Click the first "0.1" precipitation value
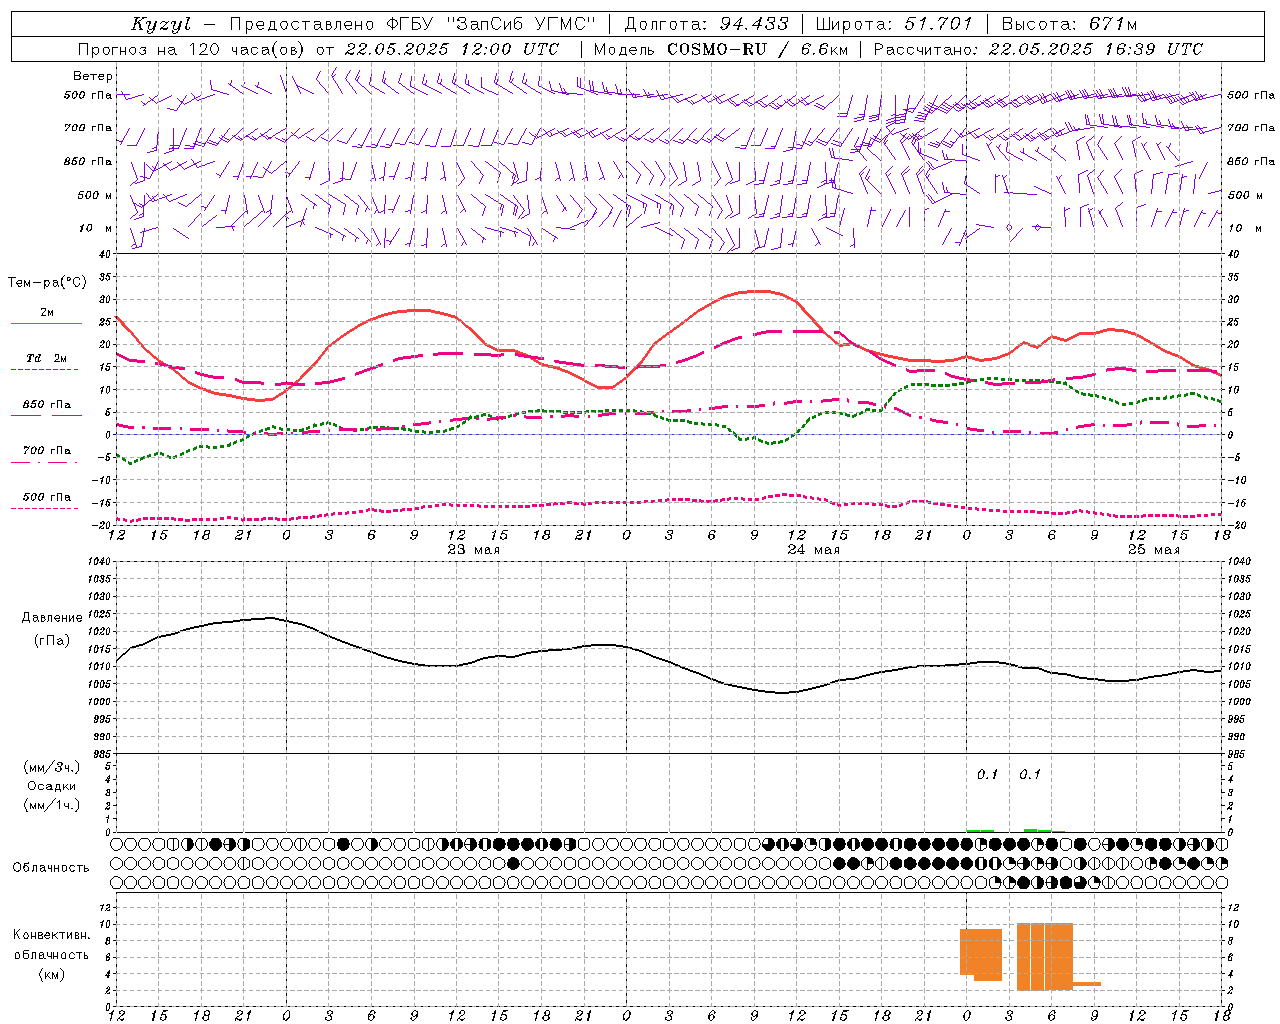 tap(988, 774)
